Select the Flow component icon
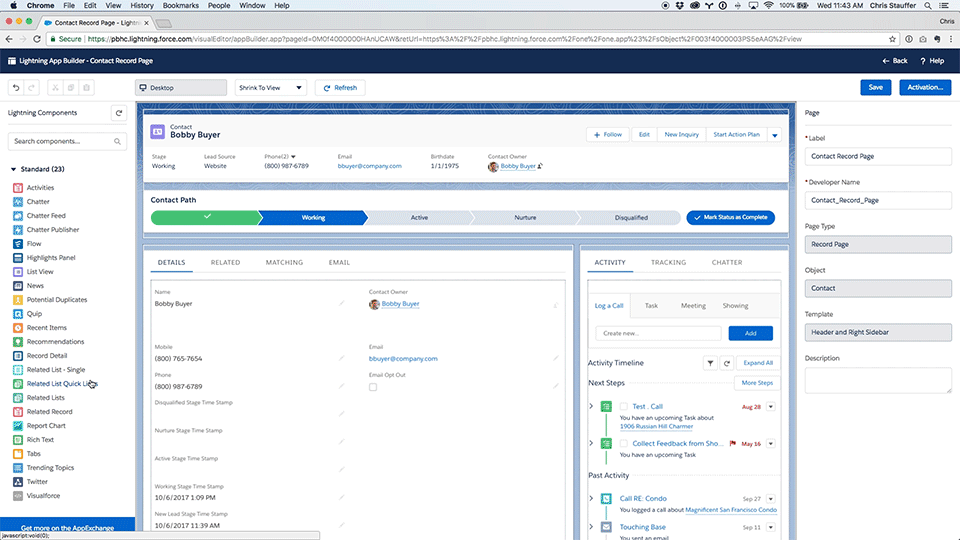Image resolution: width=960 pixels, height=540 pixels. tap(18, 244)
